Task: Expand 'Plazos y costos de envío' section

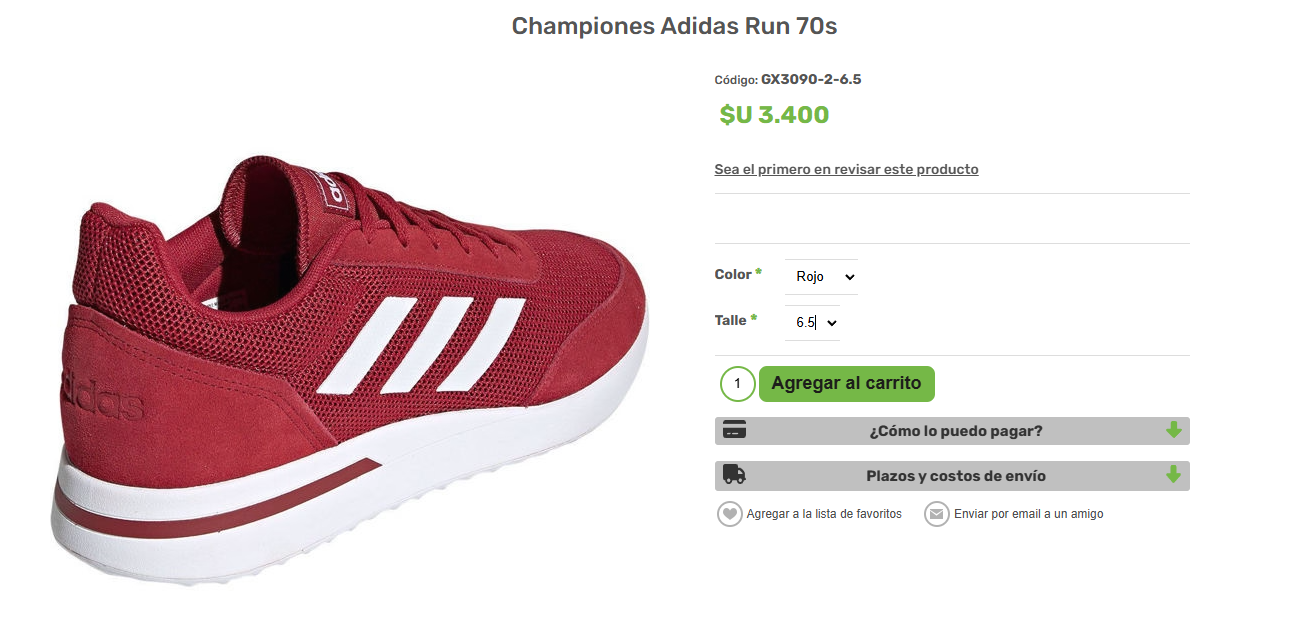Action: 955,476
